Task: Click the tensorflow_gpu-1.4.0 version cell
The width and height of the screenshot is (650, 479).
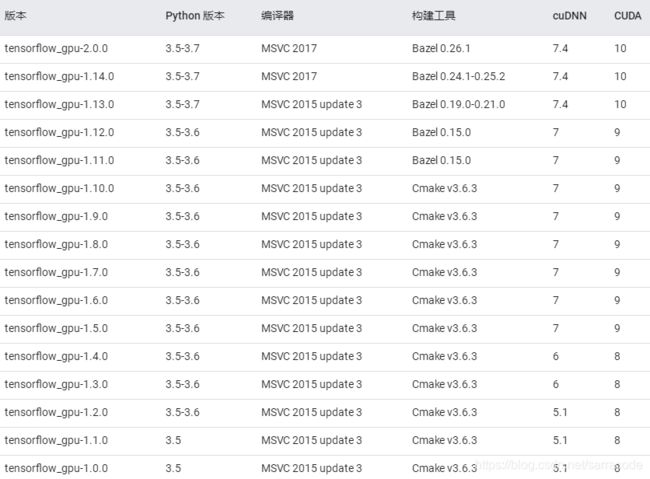Action: tap(56, 356)
